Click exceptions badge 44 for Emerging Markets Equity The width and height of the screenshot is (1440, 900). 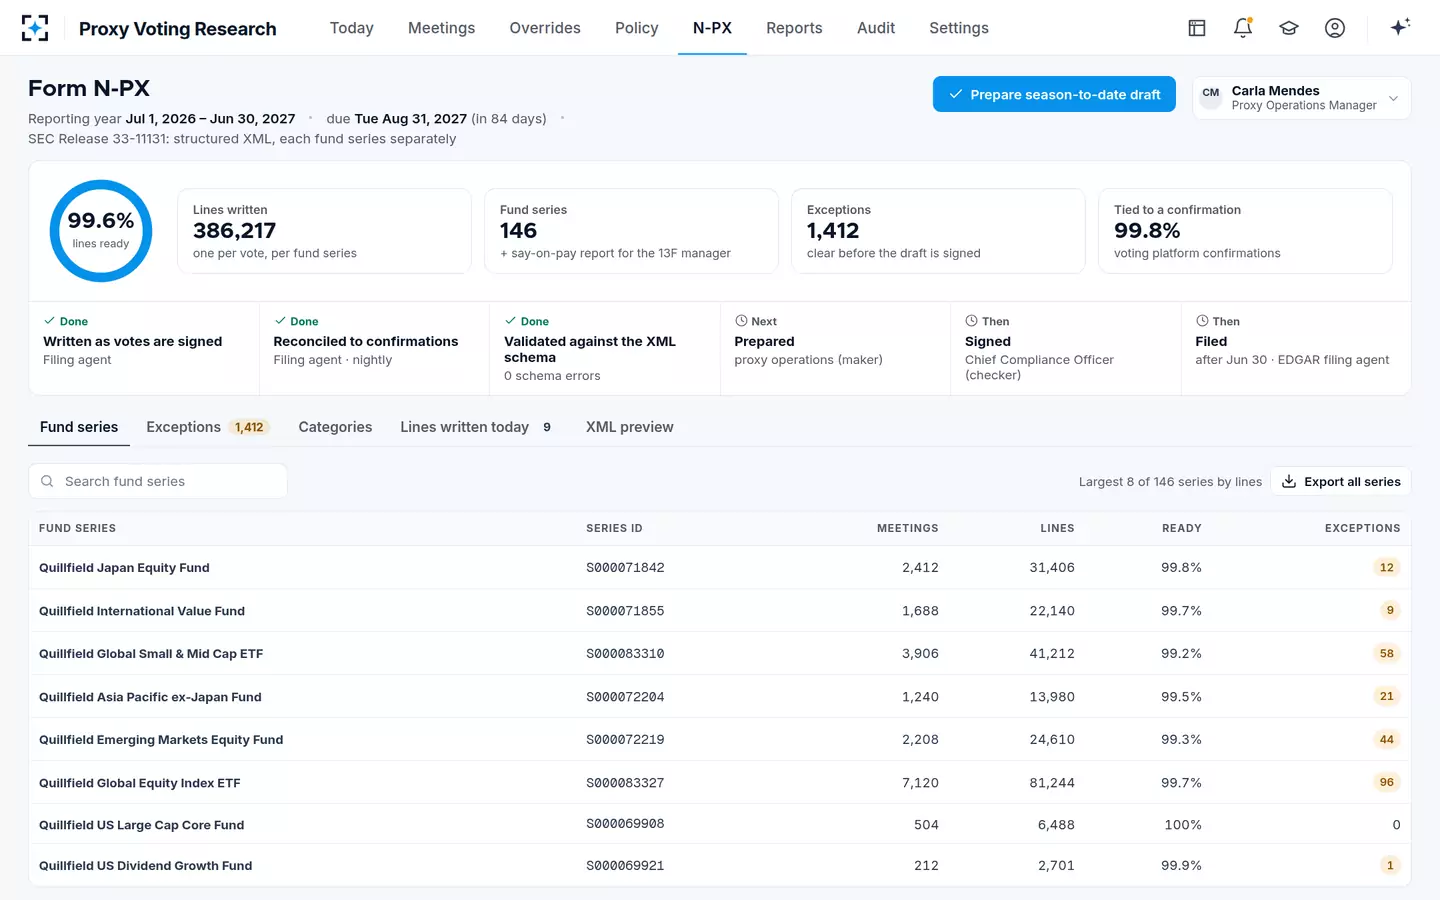1386,739
